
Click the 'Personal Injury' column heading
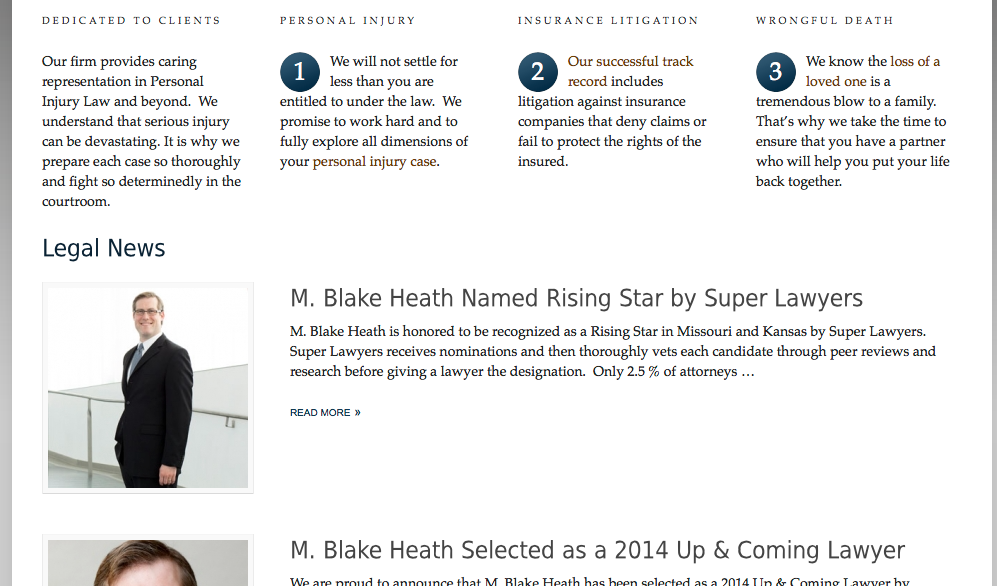[x=348, y=20]
